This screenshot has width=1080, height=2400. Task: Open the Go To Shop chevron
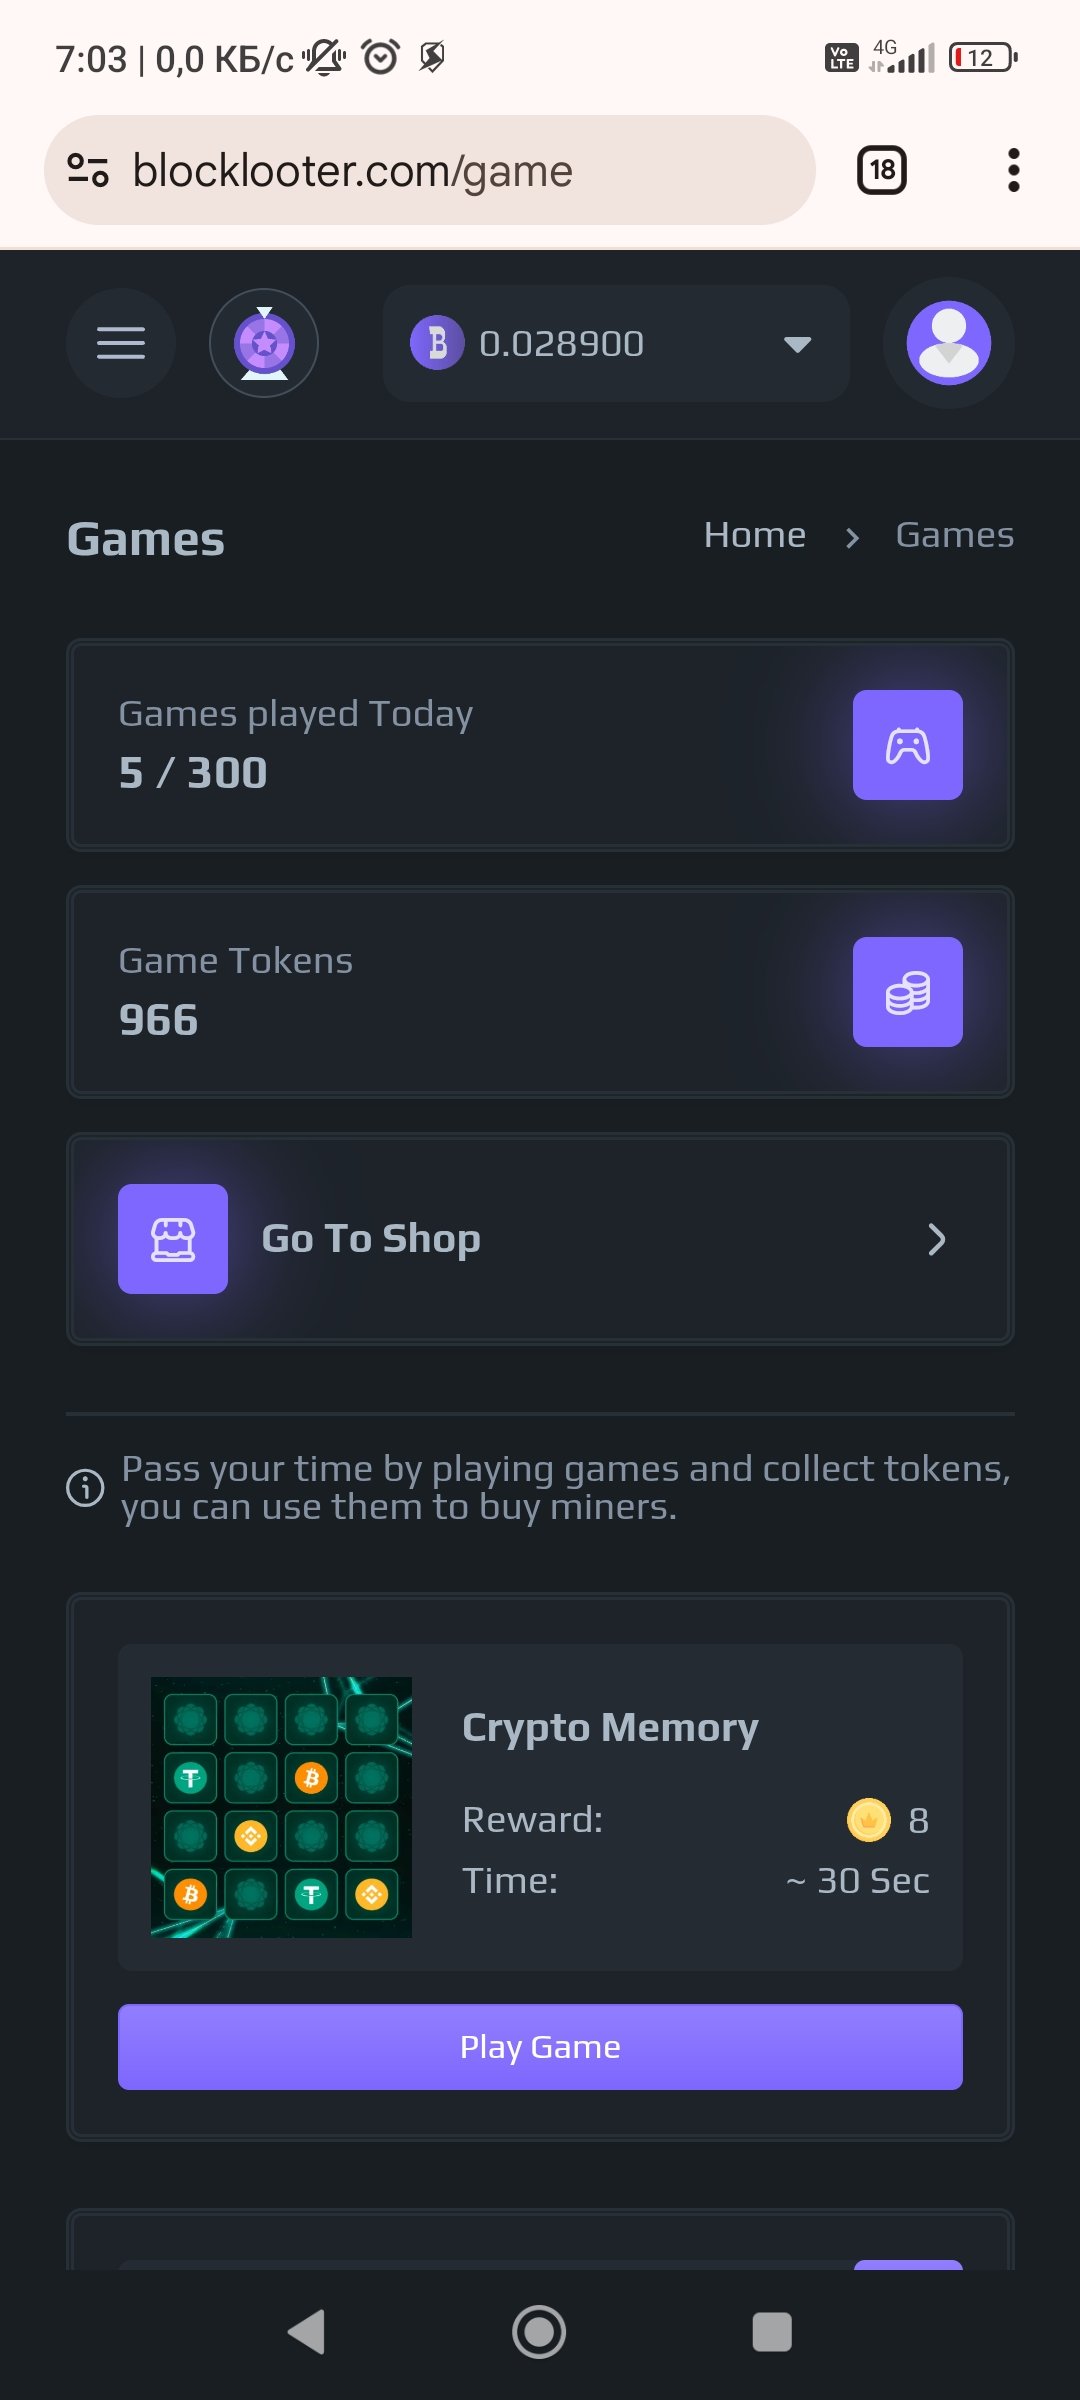click(936, 1239)
